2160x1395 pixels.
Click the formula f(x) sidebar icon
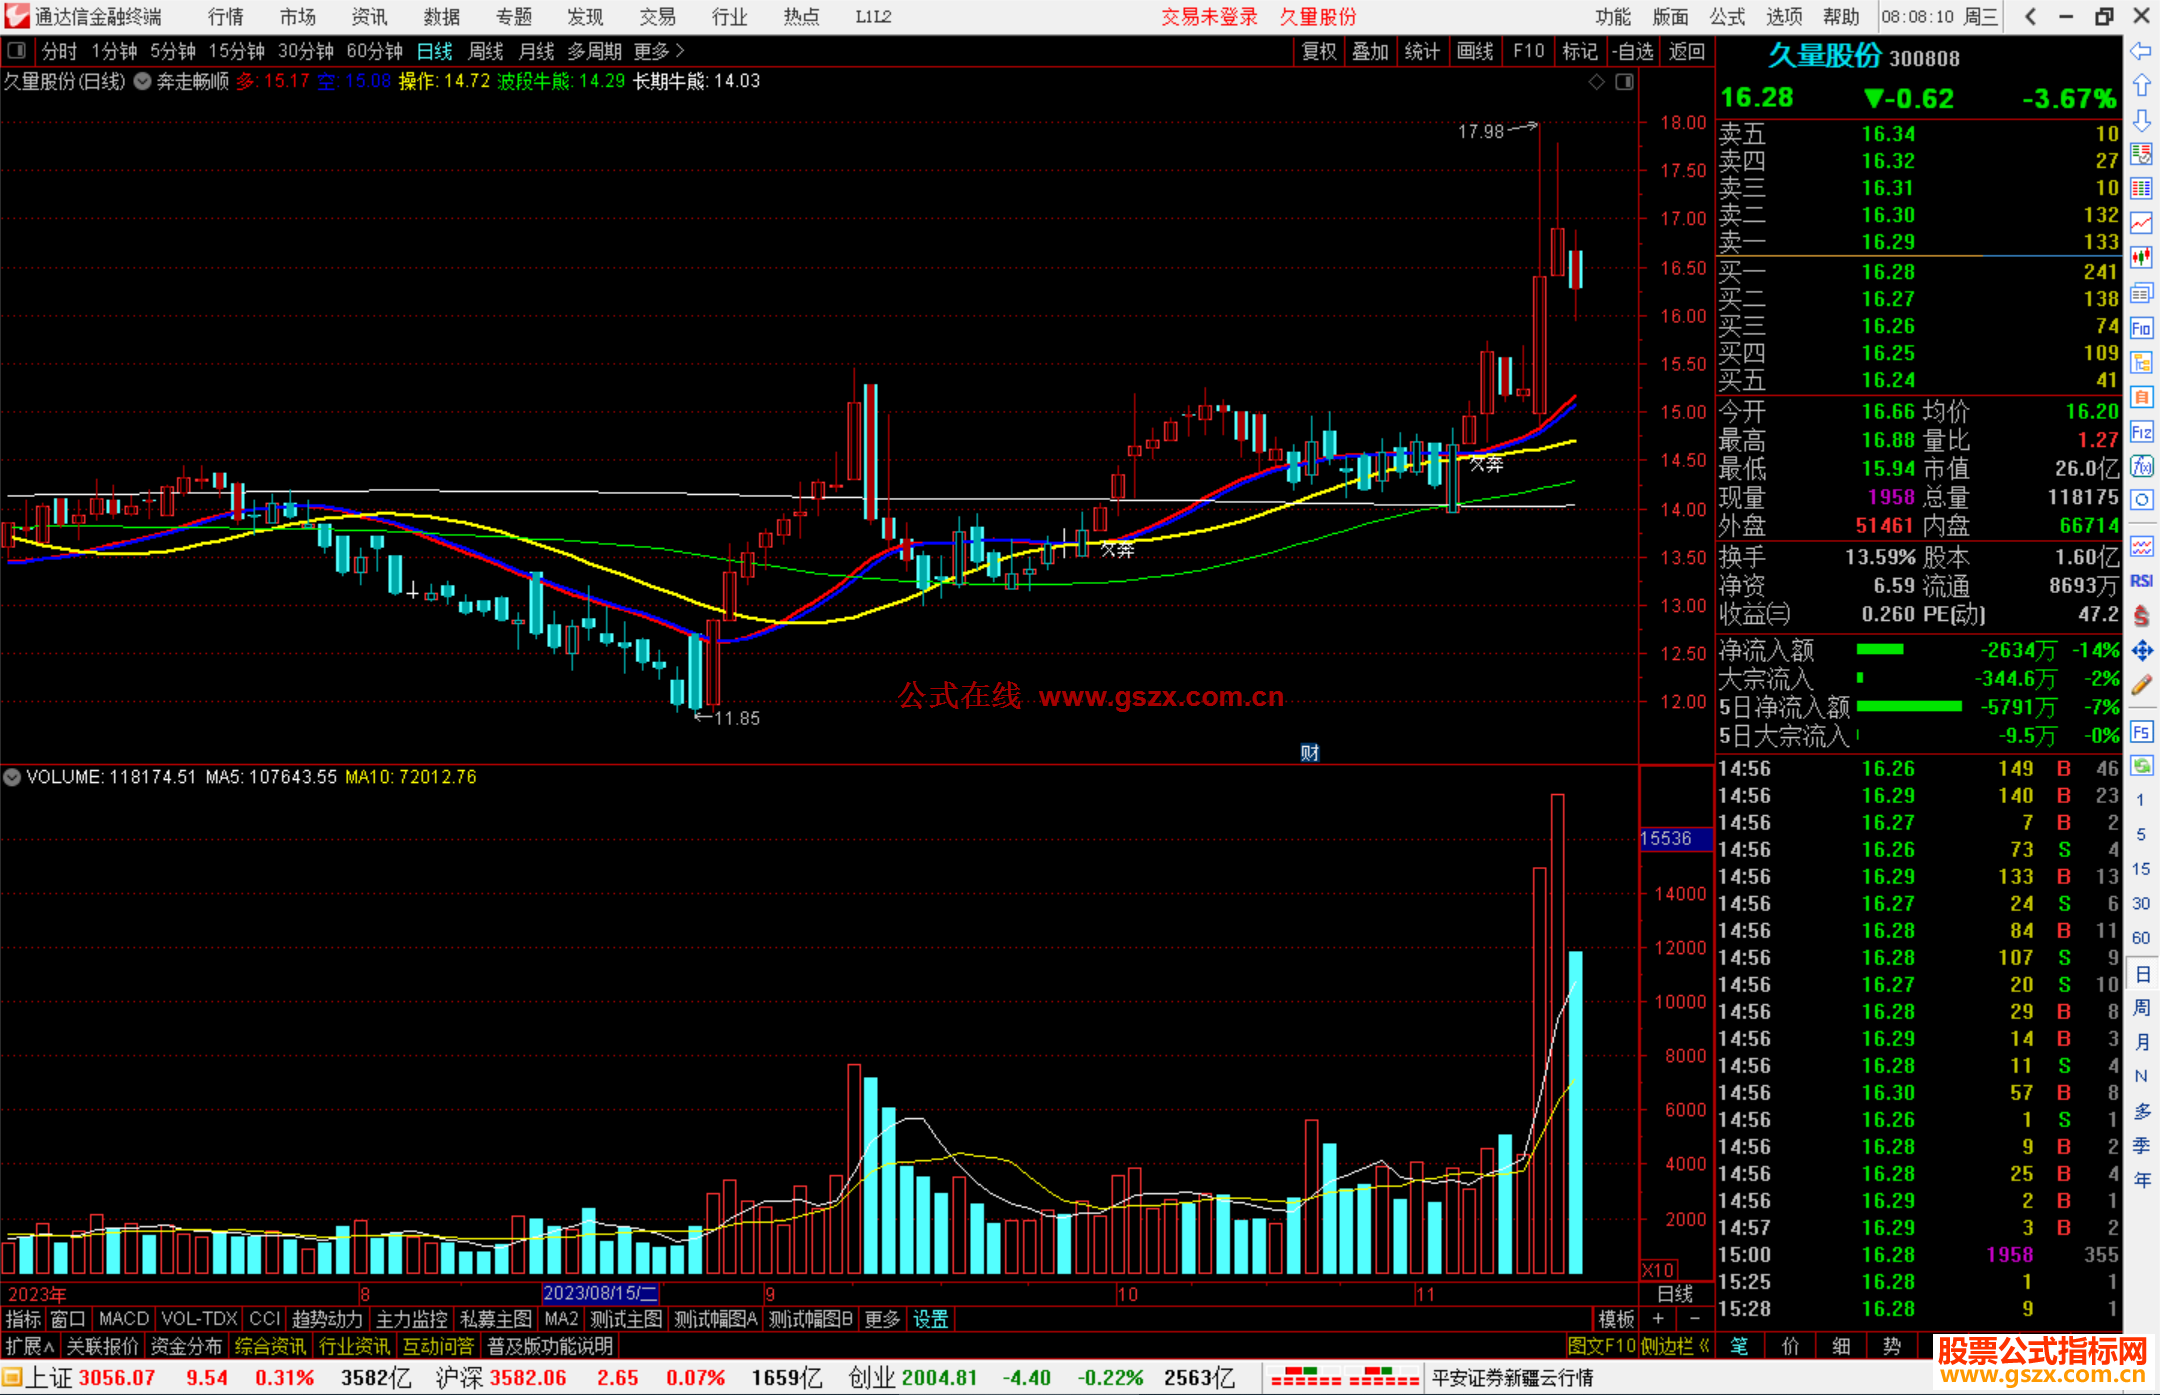(2141, 466)
